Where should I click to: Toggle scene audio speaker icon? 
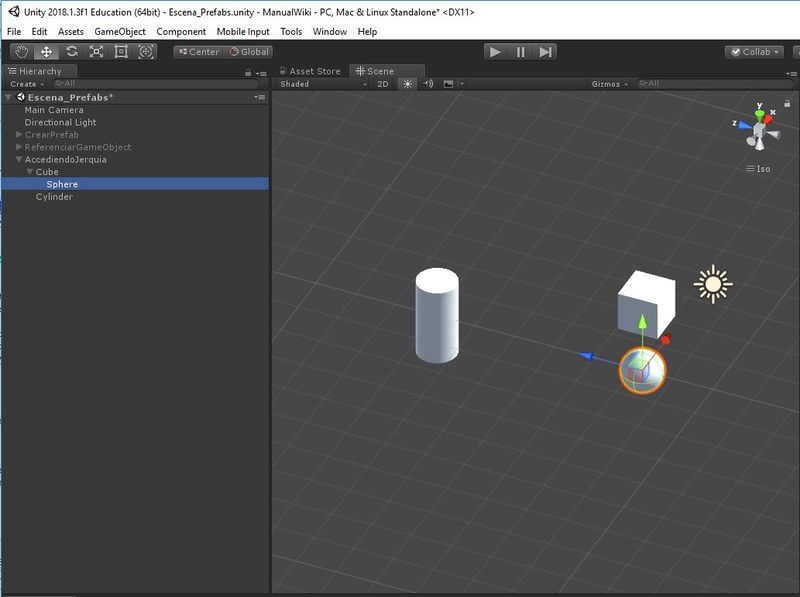[428, 84]
